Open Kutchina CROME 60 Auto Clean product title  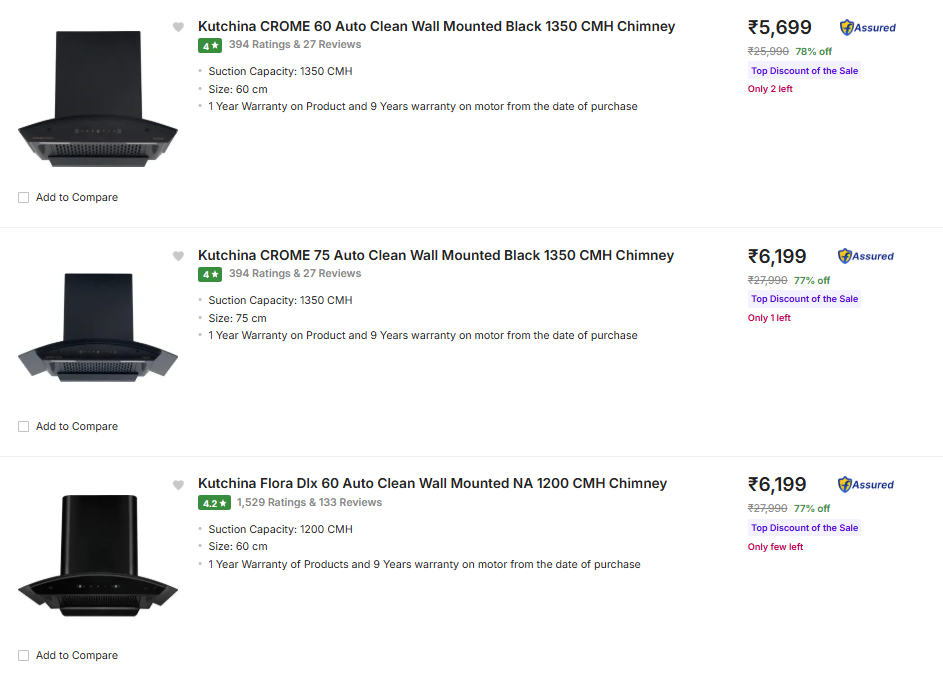(x=436, y=27)
